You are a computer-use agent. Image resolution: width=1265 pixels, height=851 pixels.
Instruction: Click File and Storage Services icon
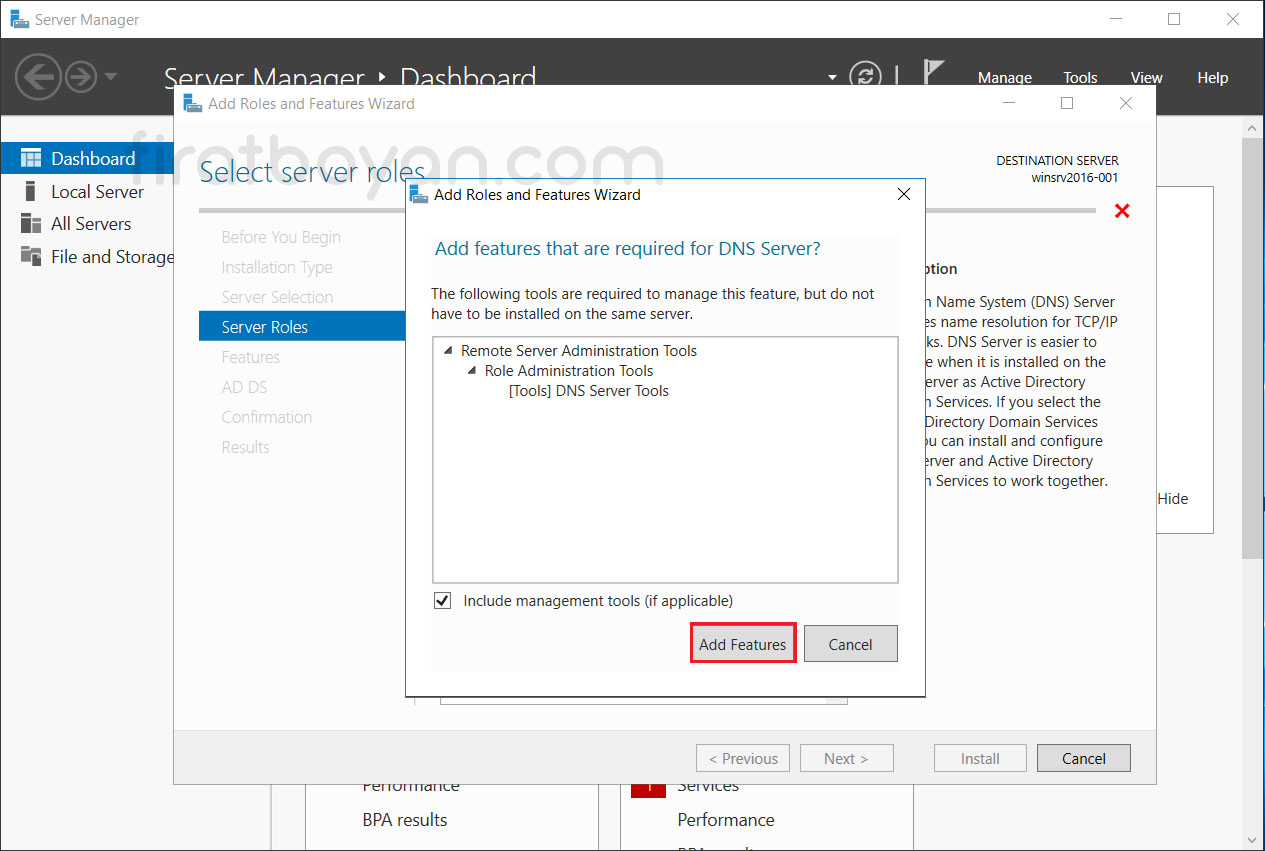point(31,256)
